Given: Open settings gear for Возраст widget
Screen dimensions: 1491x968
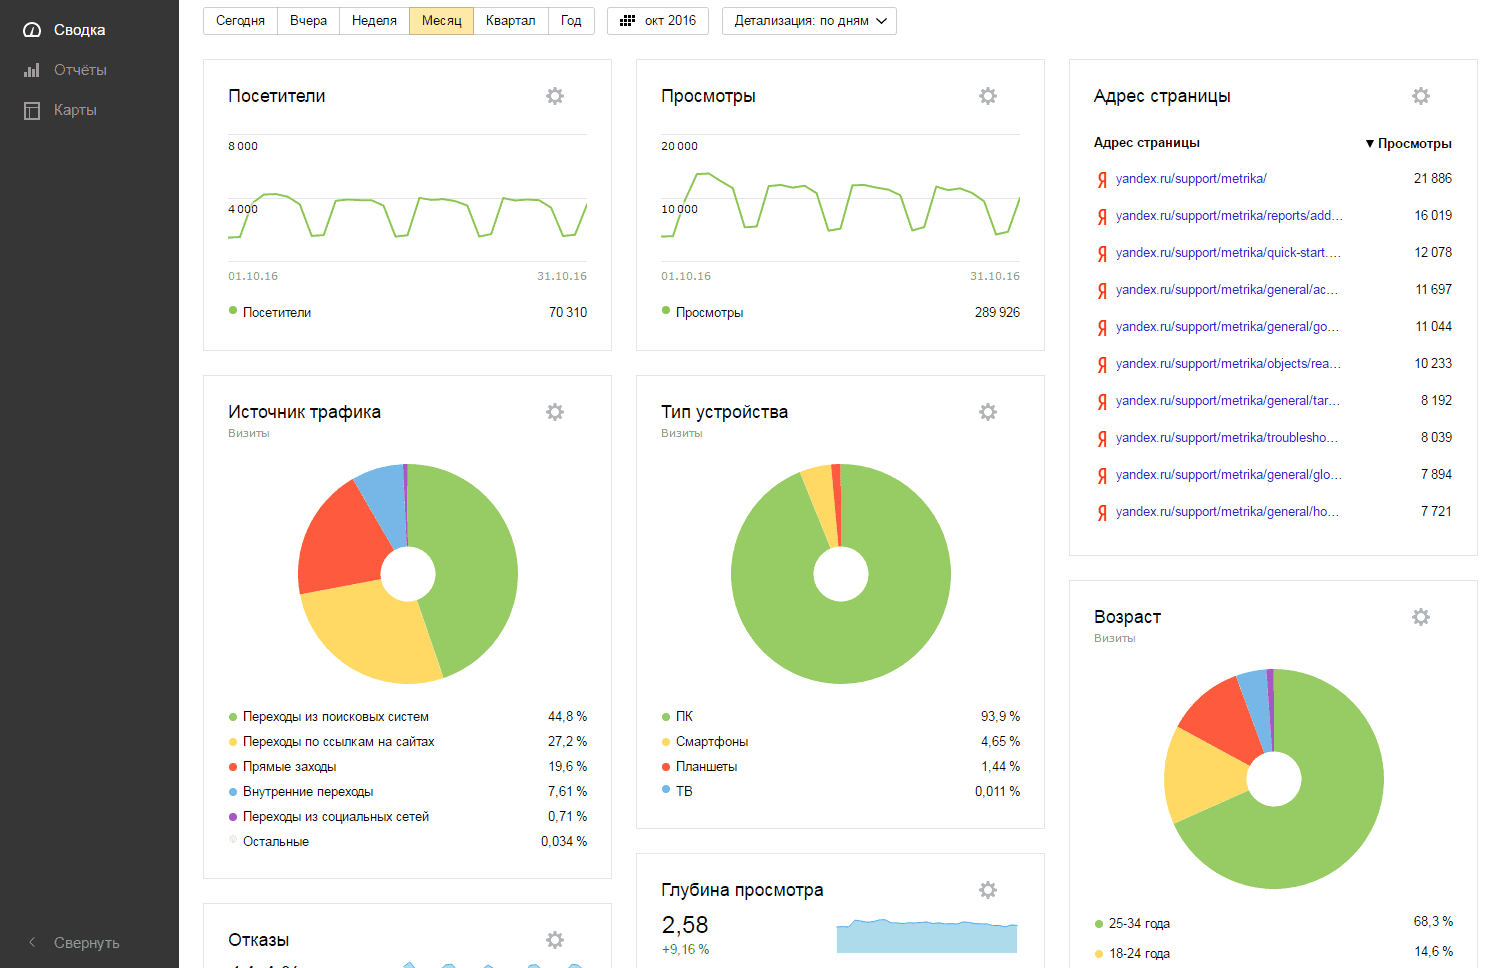Looking at the screenshot, I should 1421,617.
